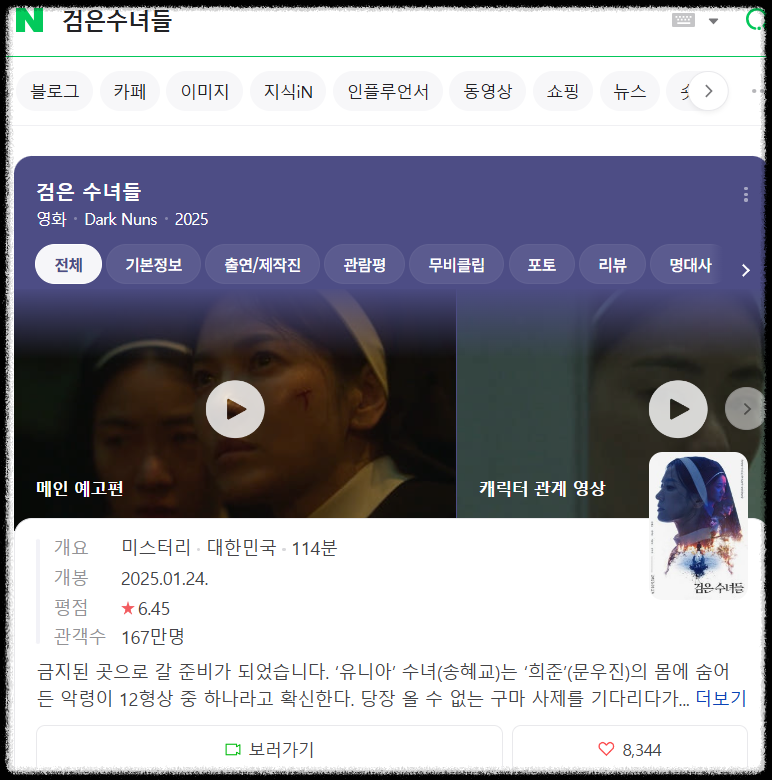Select the 블로그 search category
The image size is (772, 780).
coord(55,91)
